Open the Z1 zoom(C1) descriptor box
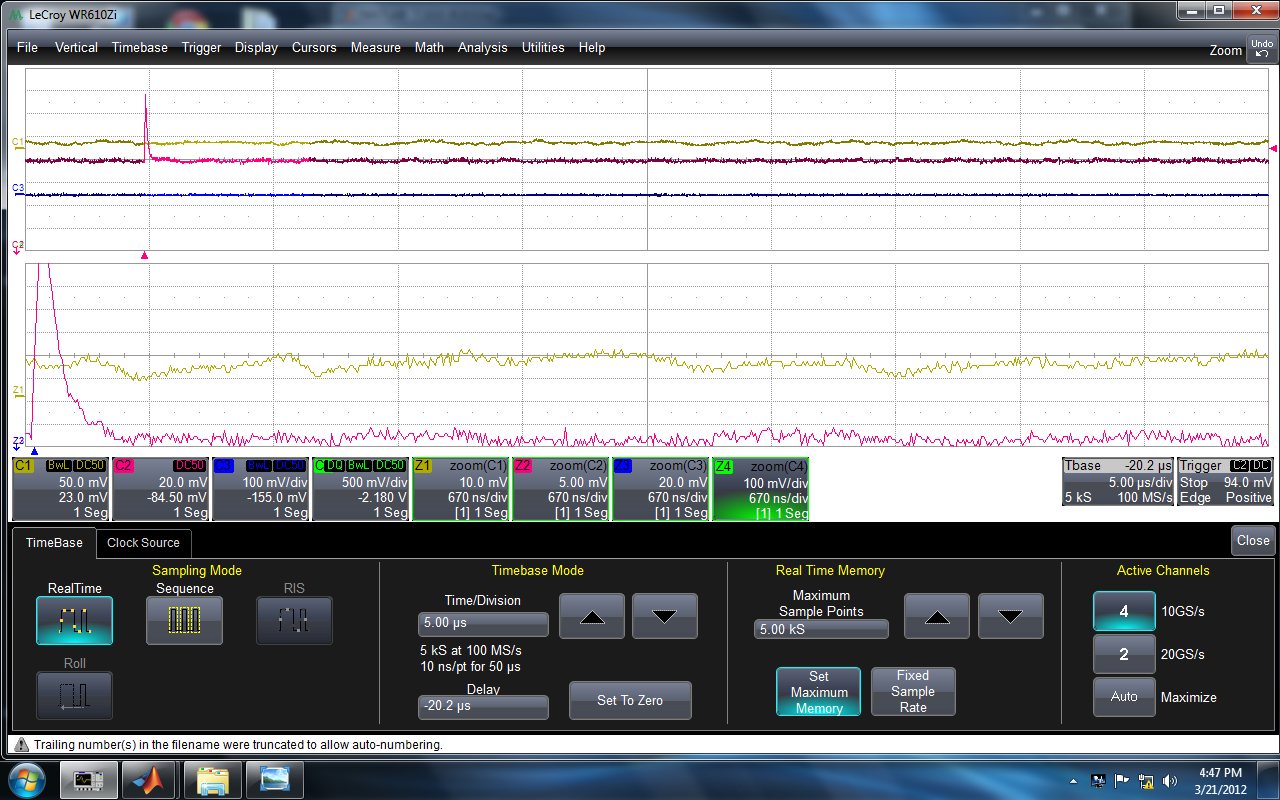Image resolution: width=1280 pixels, height=800 pixels. point(461,489)
